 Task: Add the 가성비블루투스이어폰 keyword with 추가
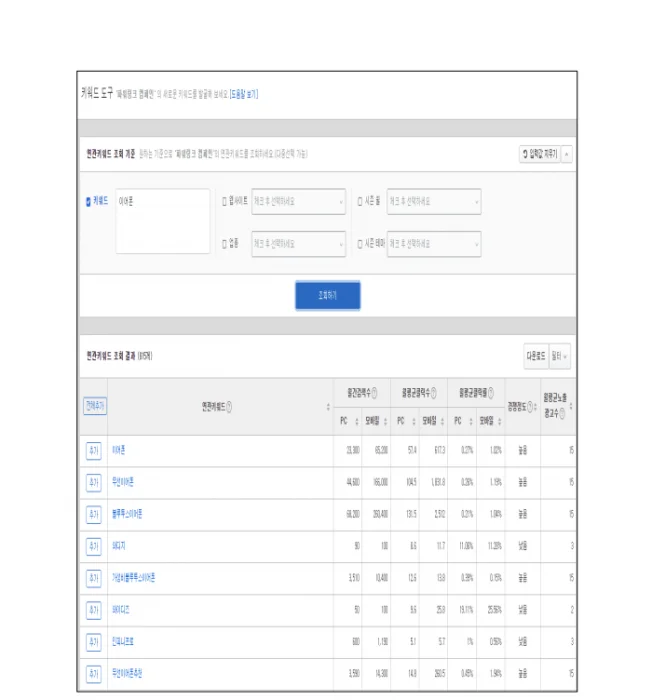94,578
